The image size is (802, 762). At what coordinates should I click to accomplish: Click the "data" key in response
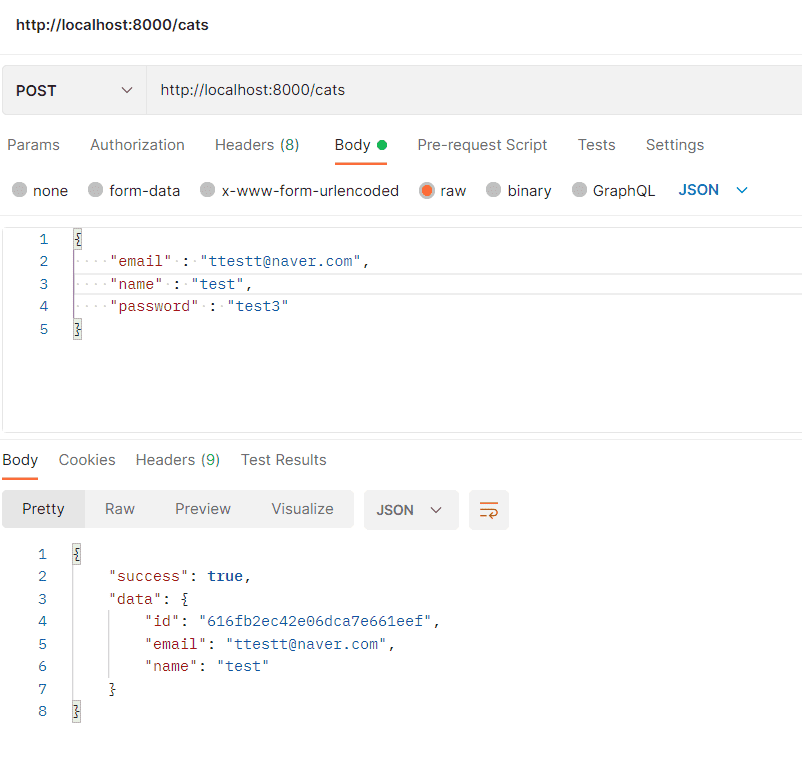135,599
